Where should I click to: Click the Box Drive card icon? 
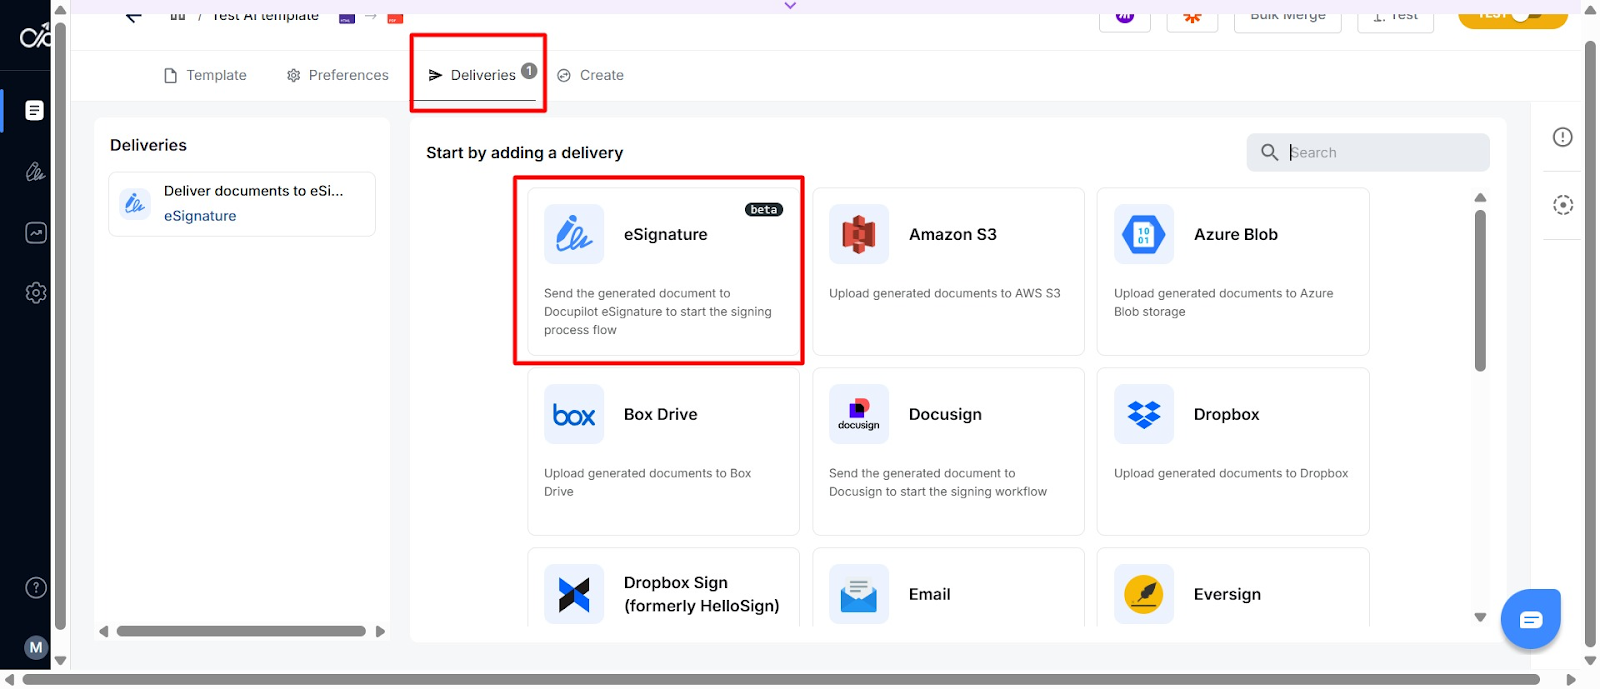point(574,414)
